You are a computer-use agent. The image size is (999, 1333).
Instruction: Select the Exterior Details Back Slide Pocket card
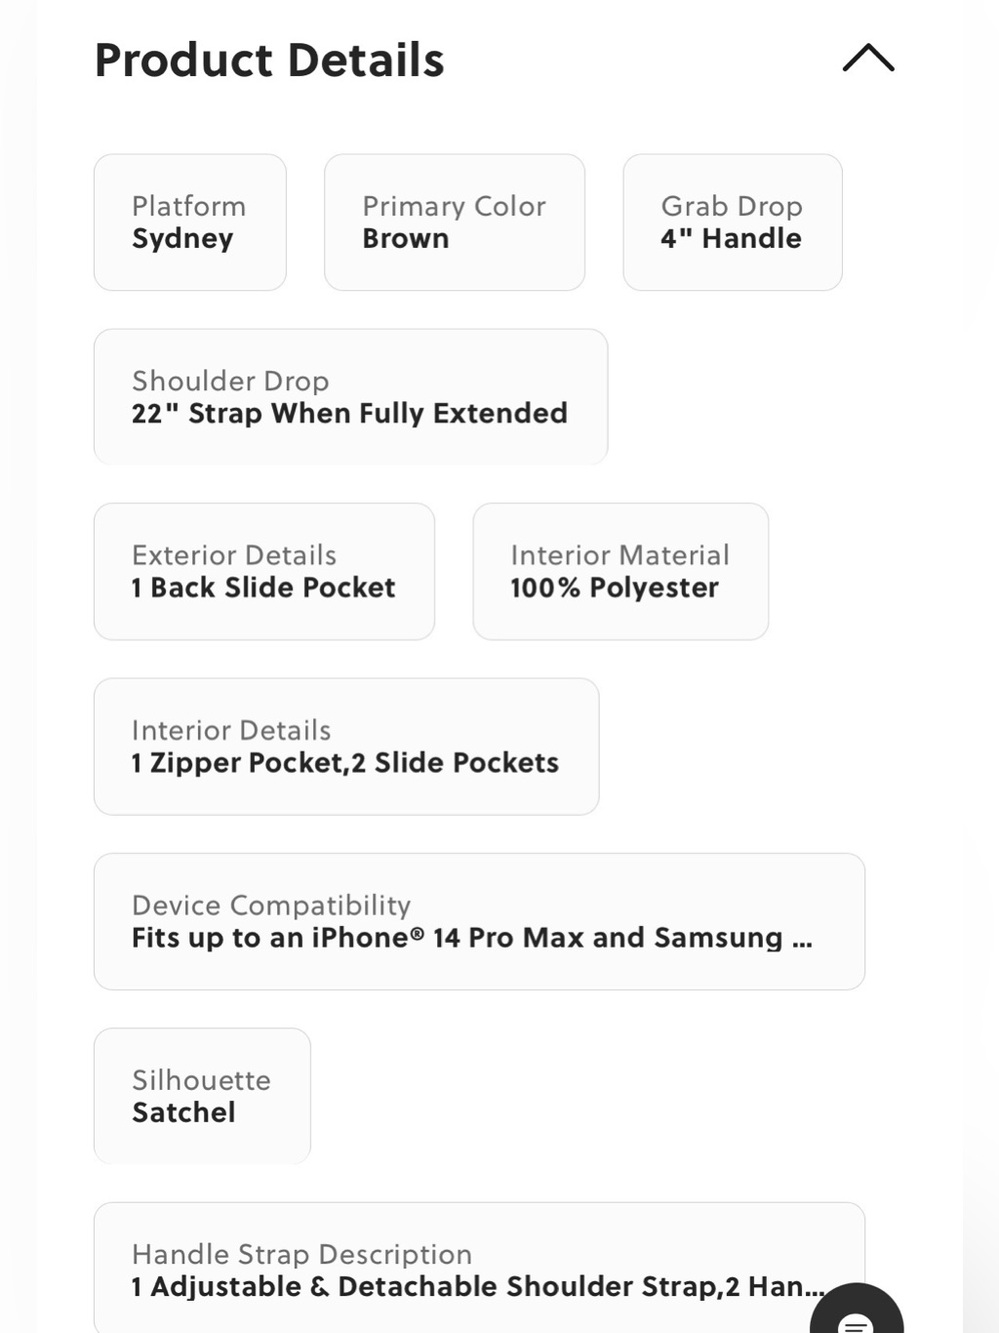click(264, 571)
